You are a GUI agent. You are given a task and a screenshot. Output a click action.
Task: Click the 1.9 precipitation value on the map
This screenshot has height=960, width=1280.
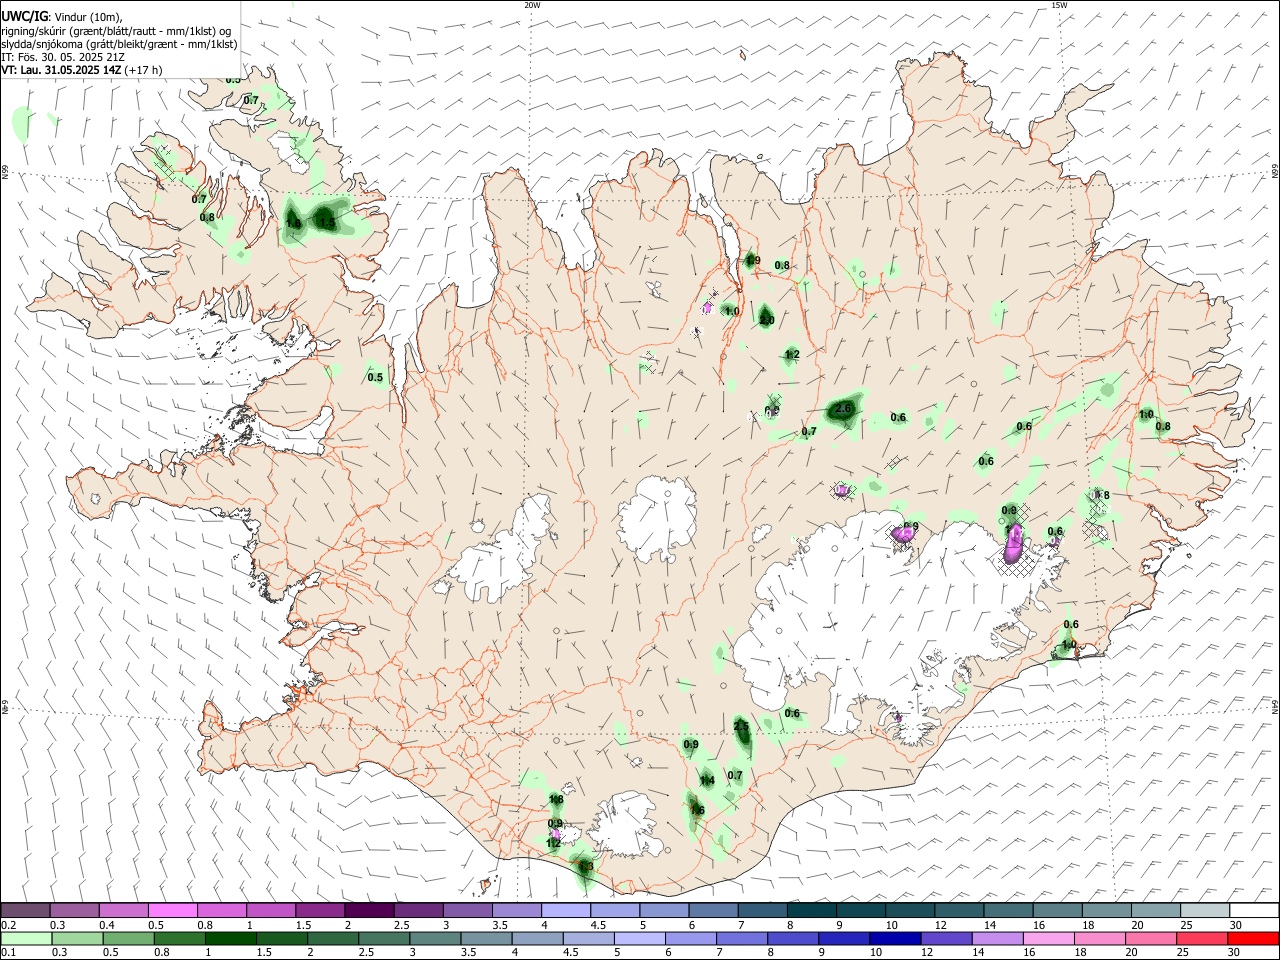pos(753,261)
